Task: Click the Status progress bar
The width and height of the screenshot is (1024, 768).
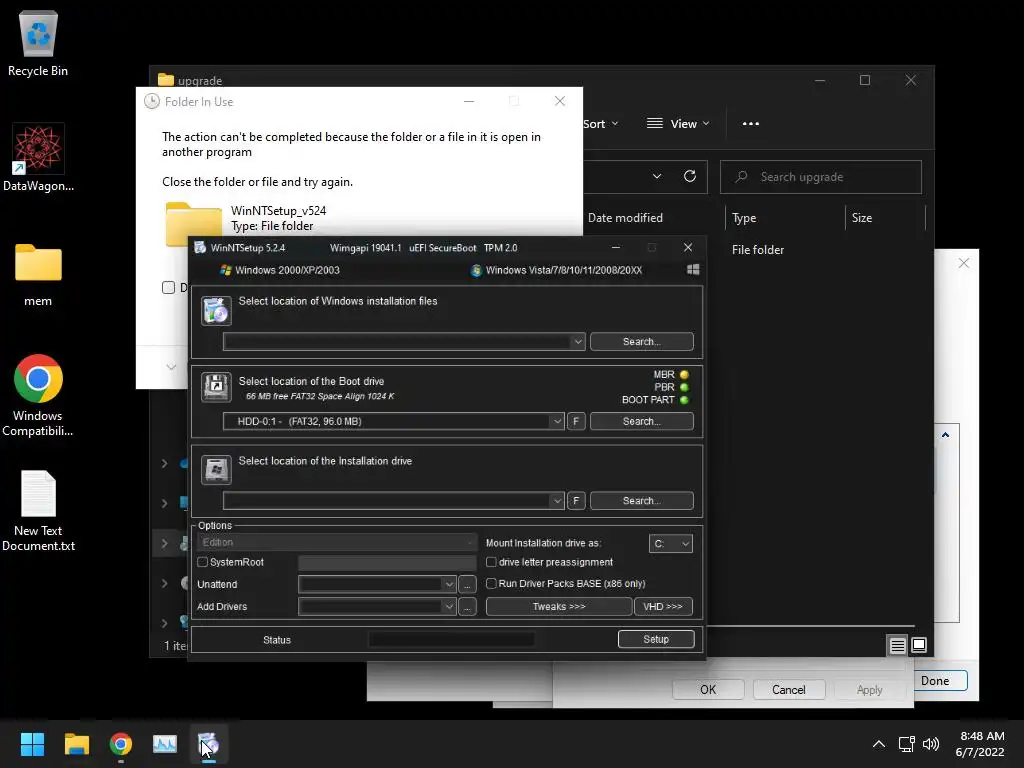Action: 451,640
